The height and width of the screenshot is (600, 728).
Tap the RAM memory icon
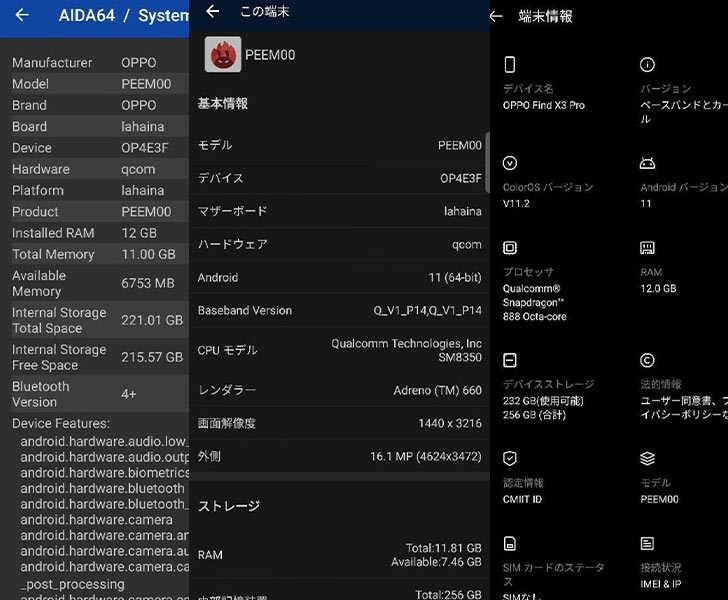[647, 248]
